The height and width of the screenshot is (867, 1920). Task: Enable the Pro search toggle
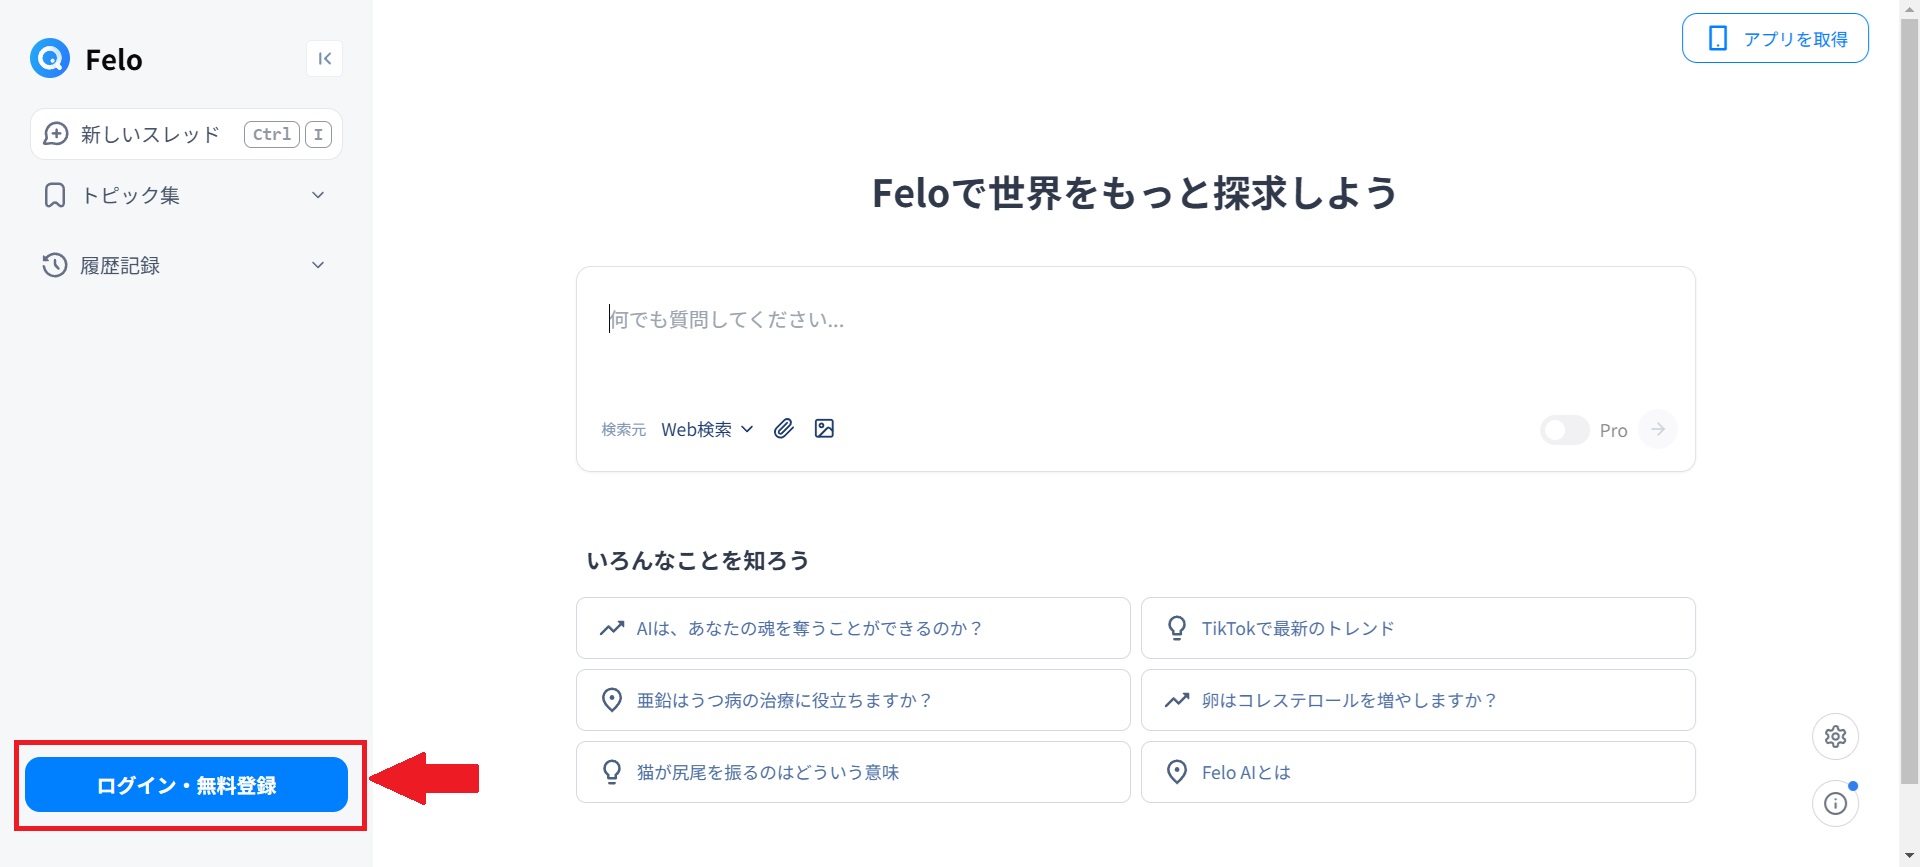coord(1564,429)
